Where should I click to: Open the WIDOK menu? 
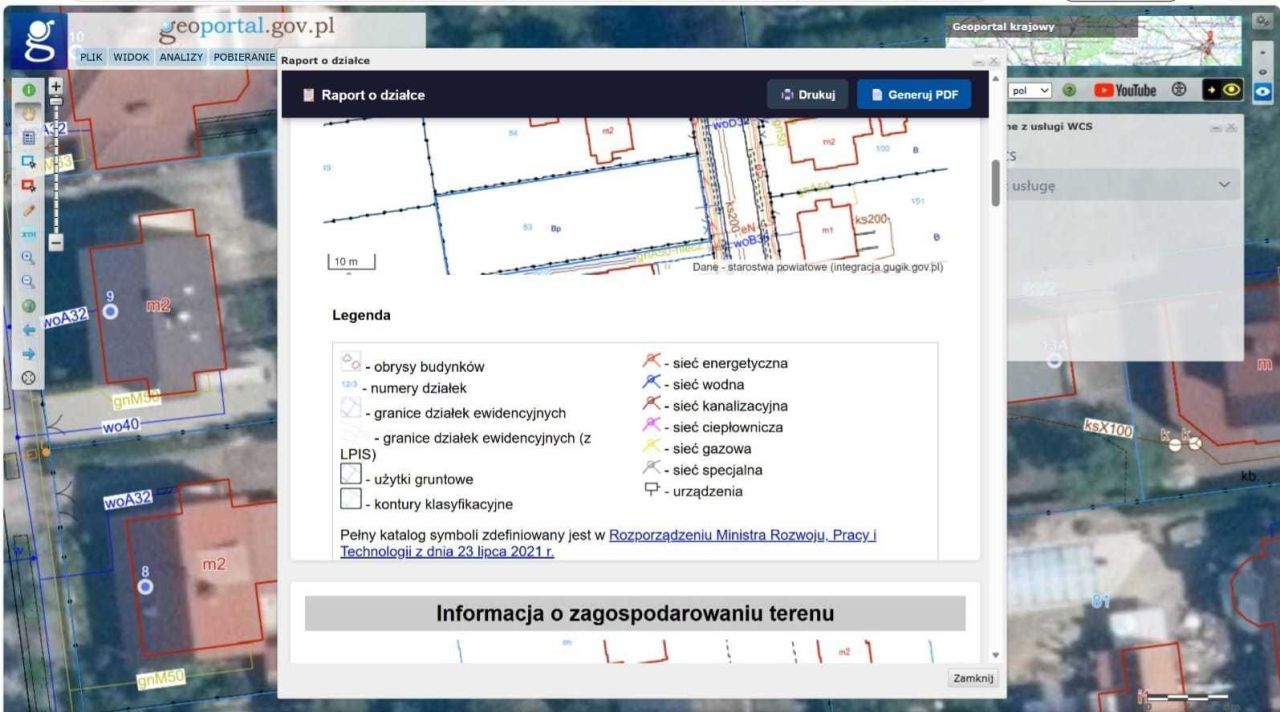pos(131,57)
